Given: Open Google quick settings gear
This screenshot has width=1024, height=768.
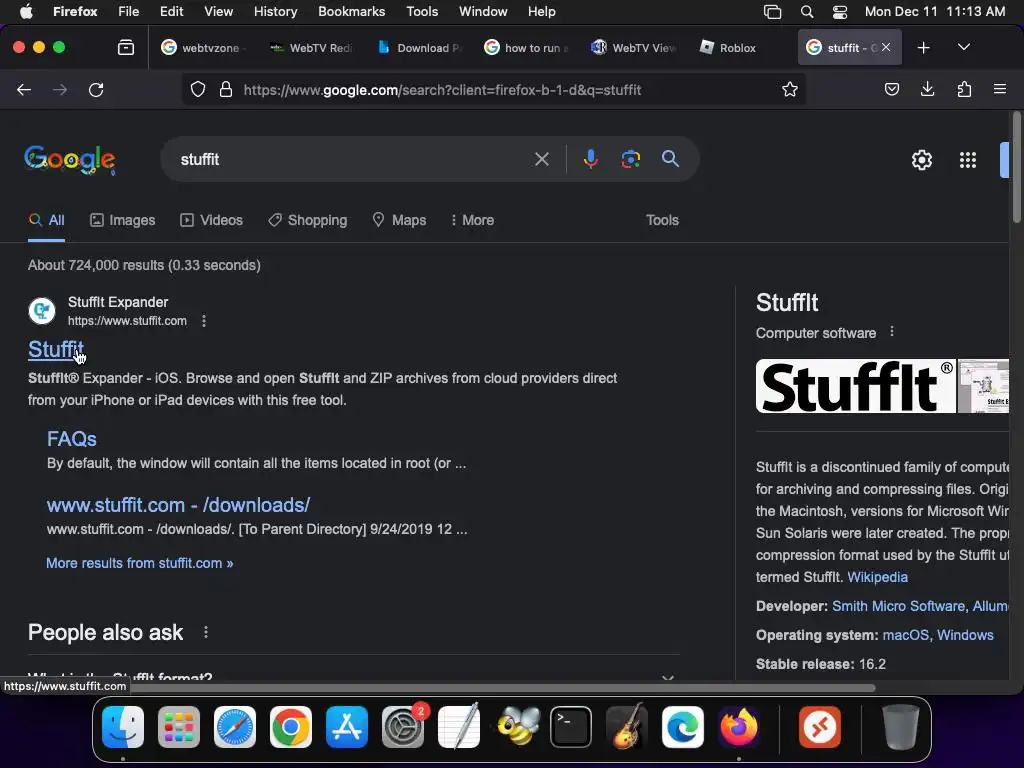Looking at the screenshot, I should (921, 160).
